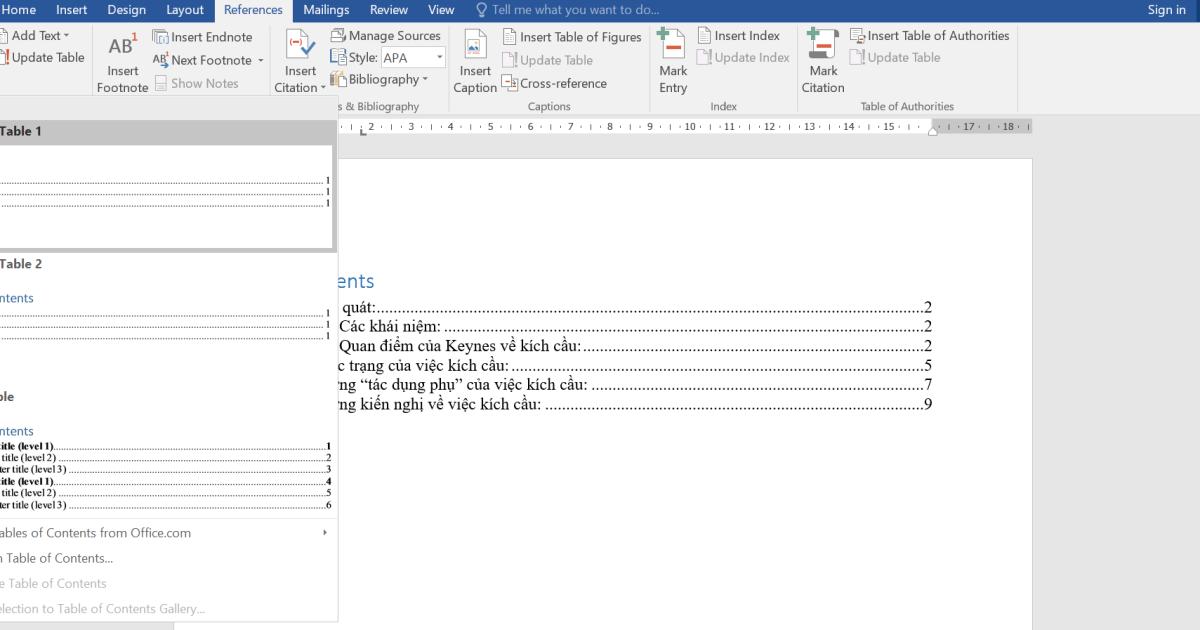Click Insert Endnote

pos(203,37)
